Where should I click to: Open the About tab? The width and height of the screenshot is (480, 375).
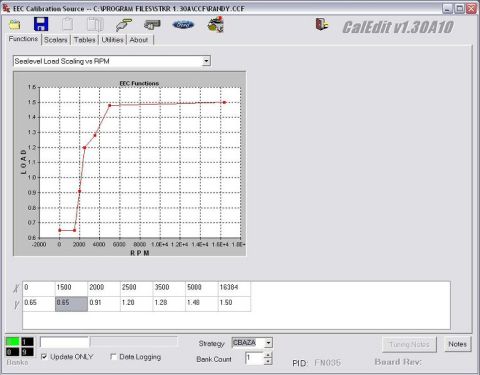(x=139, y=40)
